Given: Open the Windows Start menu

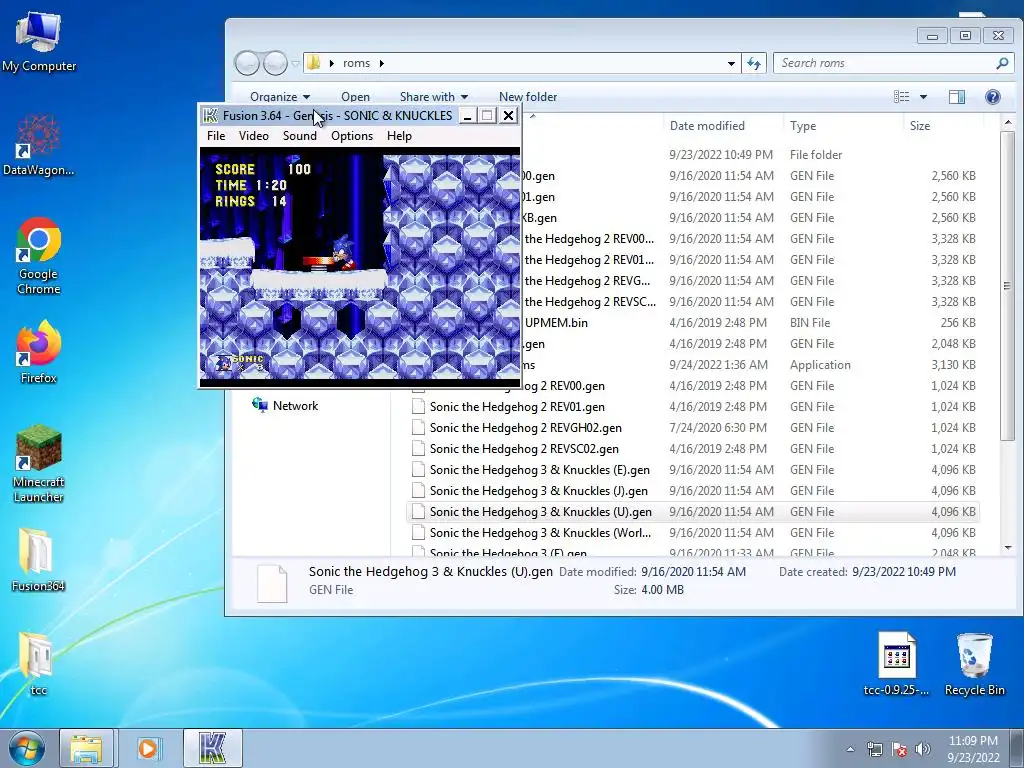Looking at the screenshot, I should pyautogui.click(x=27, y=748).
